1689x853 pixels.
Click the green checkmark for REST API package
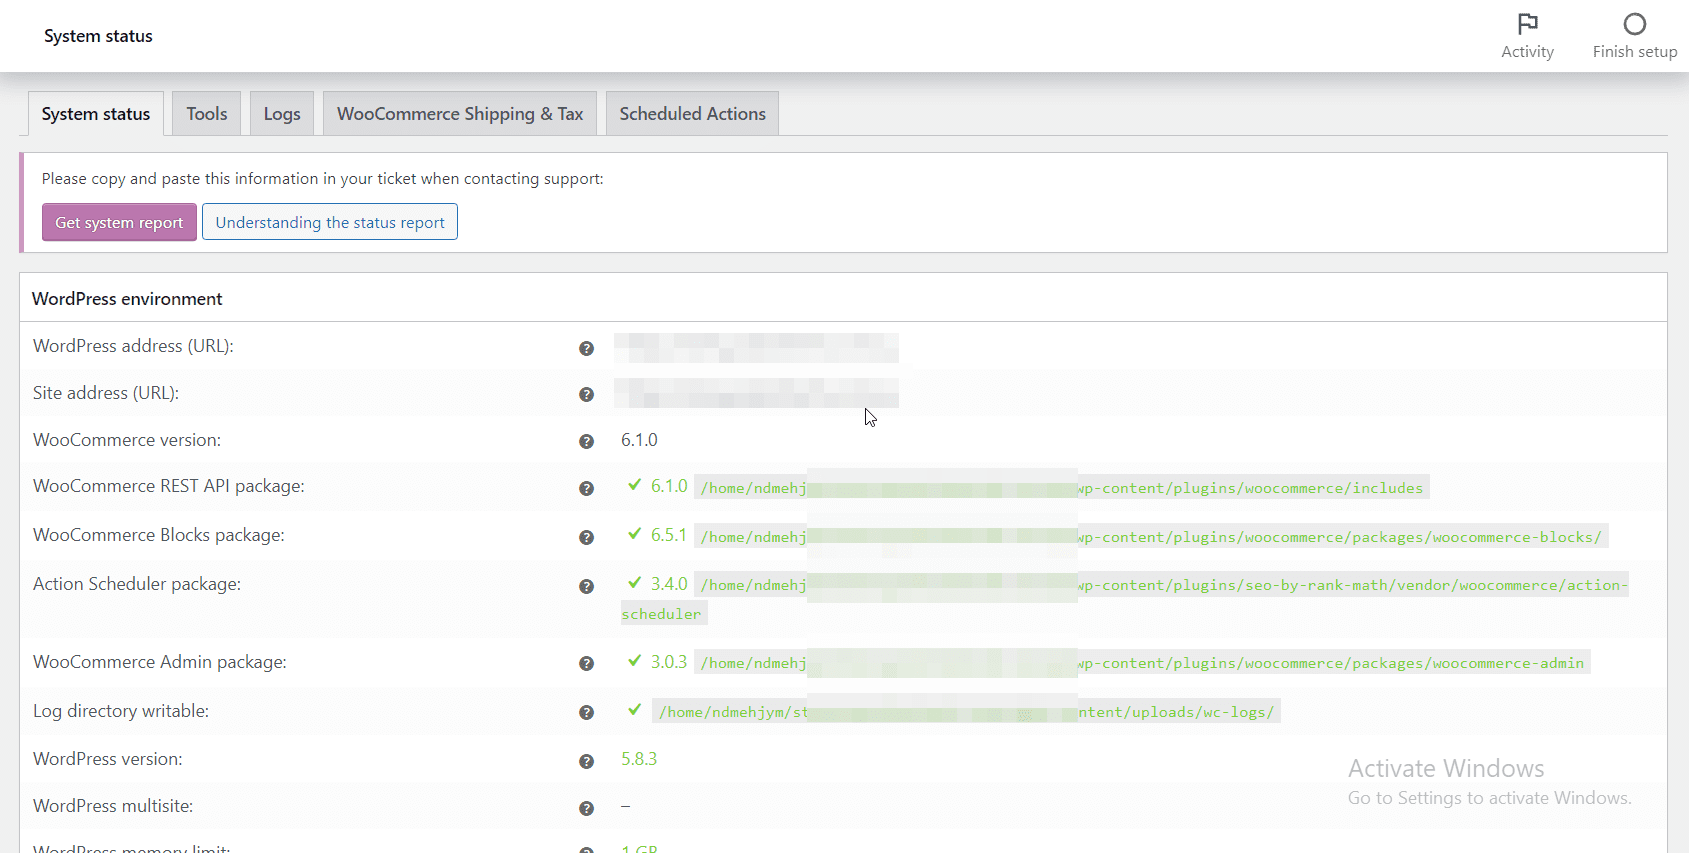coord(634,485)
